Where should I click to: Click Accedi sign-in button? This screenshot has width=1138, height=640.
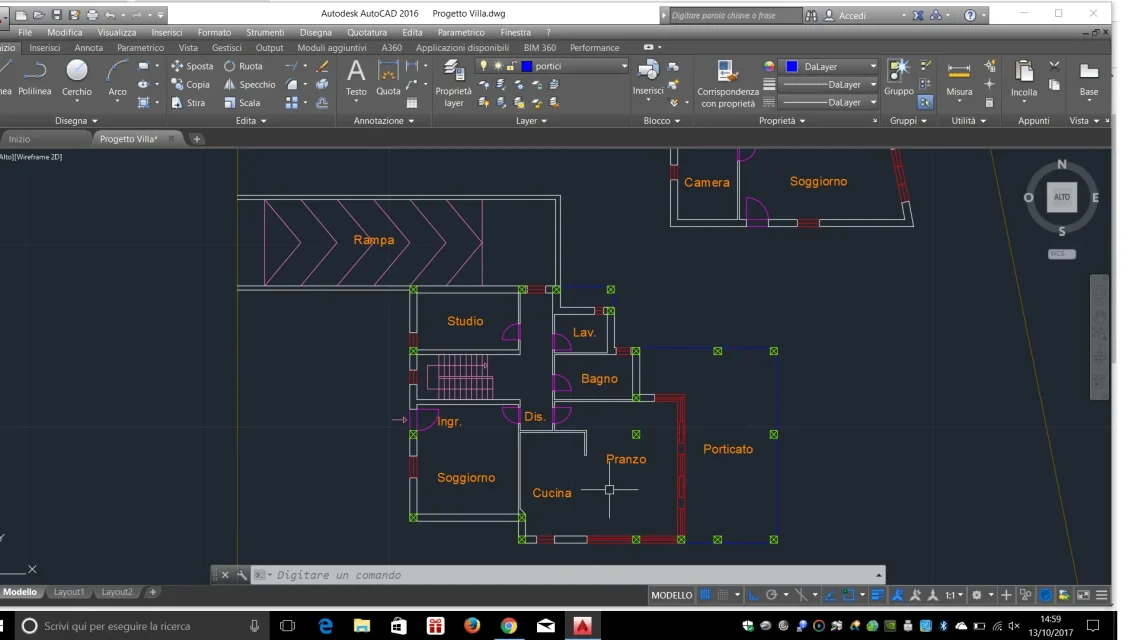point(846,15)
